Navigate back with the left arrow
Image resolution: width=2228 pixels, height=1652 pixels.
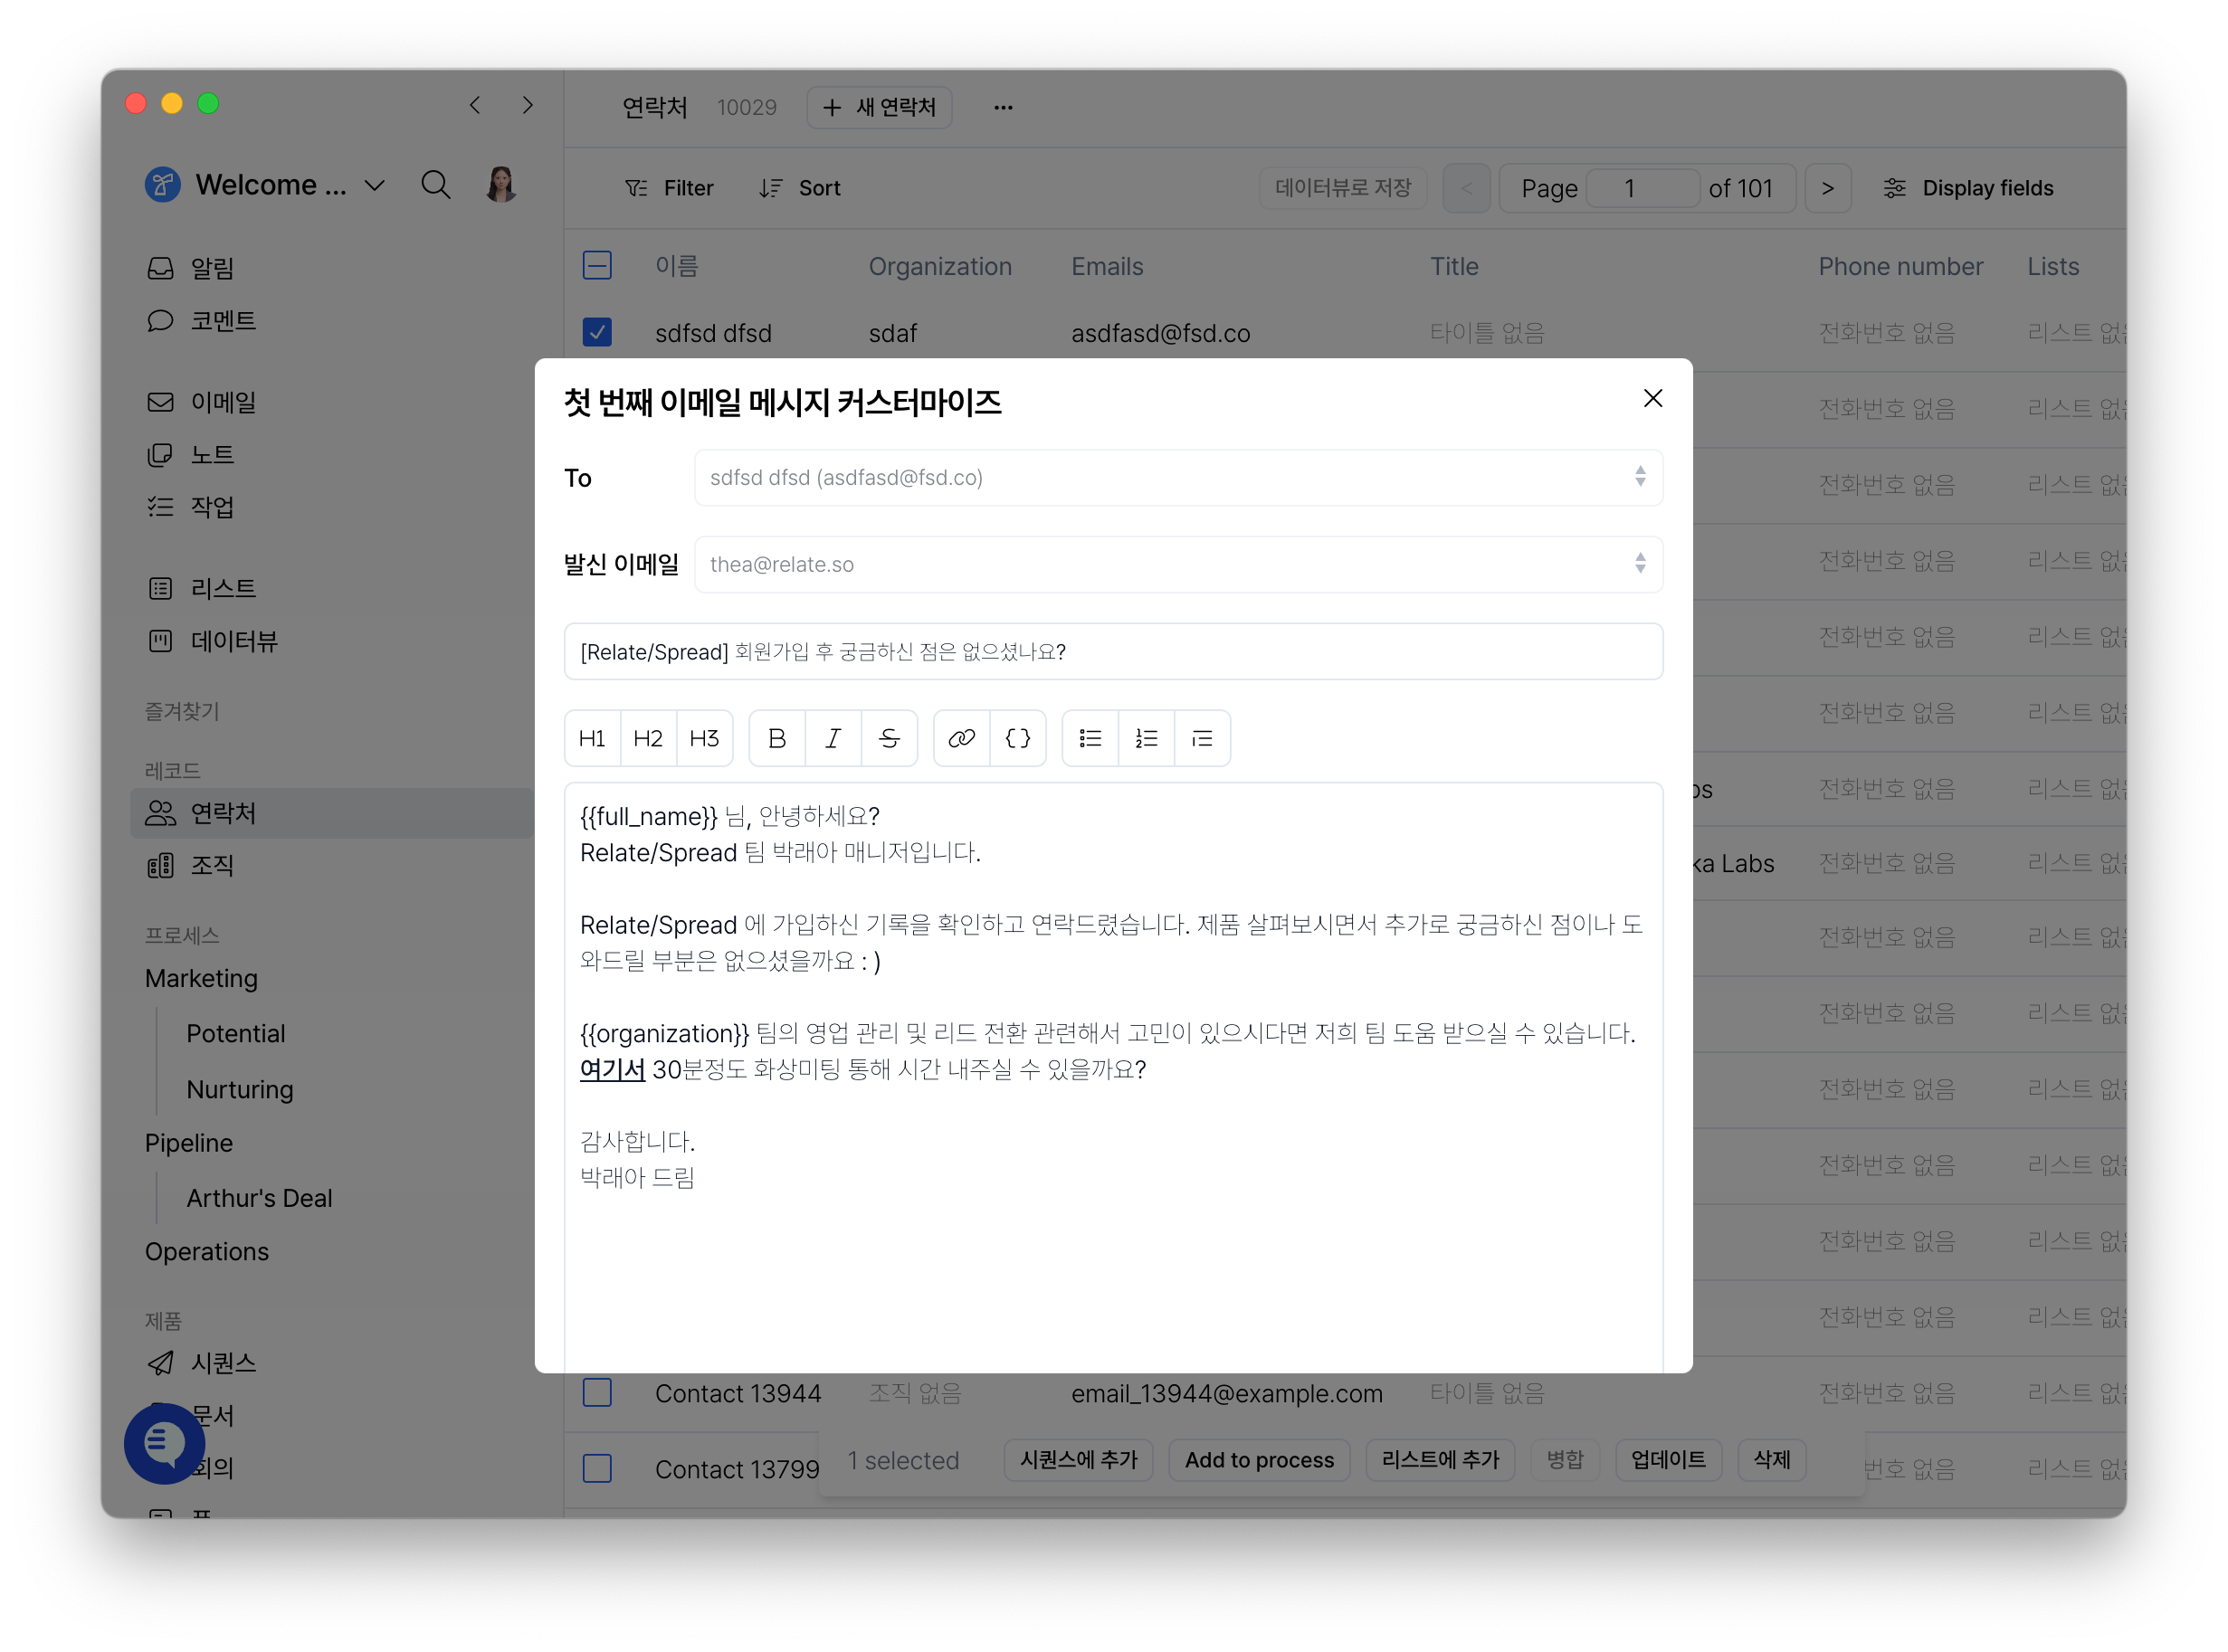click(475, 105)
